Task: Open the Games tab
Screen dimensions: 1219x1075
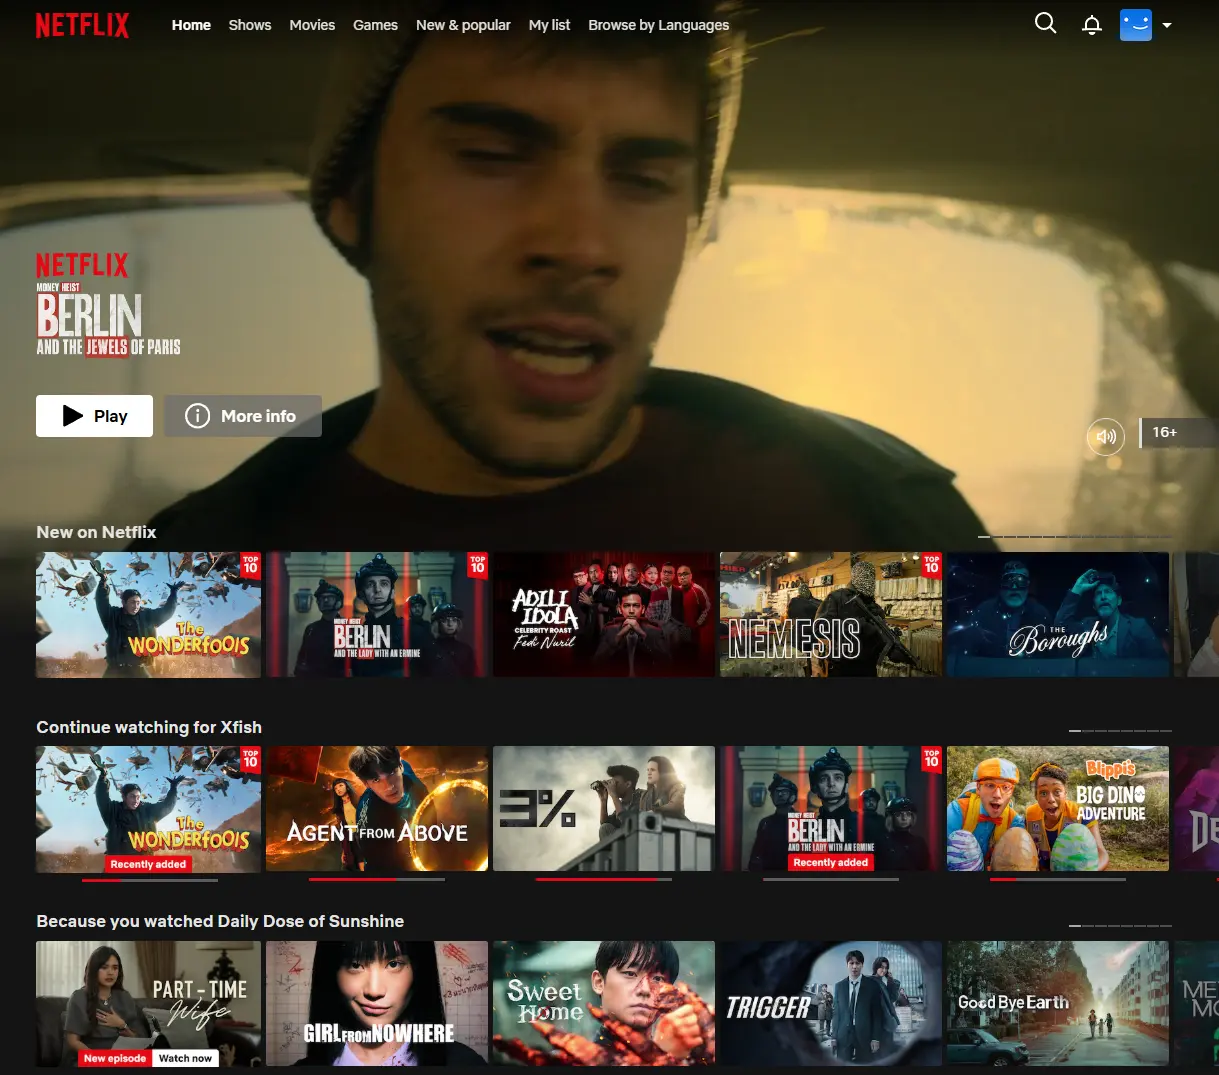Action: coord(375,25)
